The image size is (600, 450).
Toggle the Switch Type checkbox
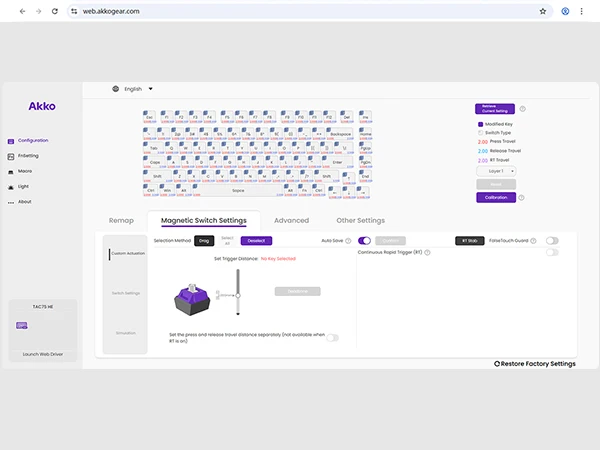point(481,133)
